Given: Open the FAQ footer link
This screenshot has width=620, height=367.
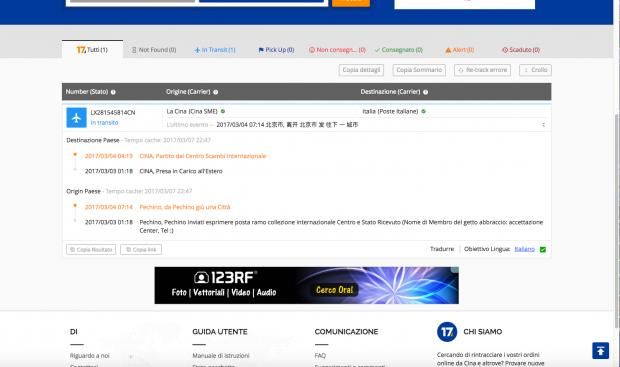Looking at the screenshot, I should [x=320, y=356].
